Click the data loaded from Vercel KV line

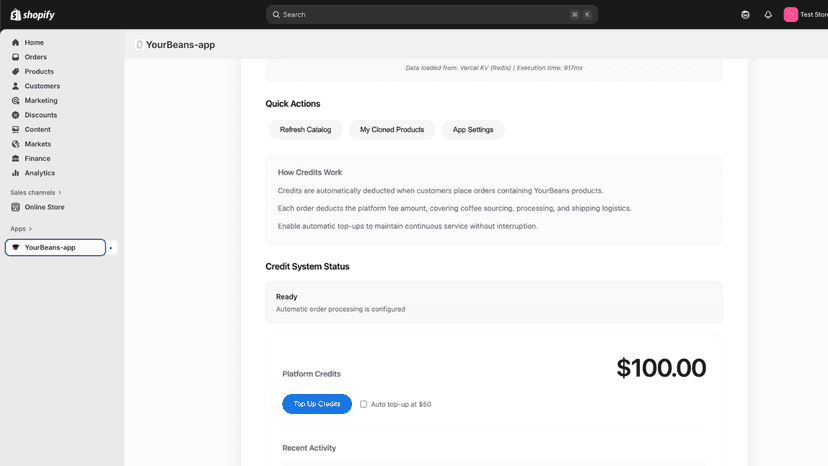[494, 68]
